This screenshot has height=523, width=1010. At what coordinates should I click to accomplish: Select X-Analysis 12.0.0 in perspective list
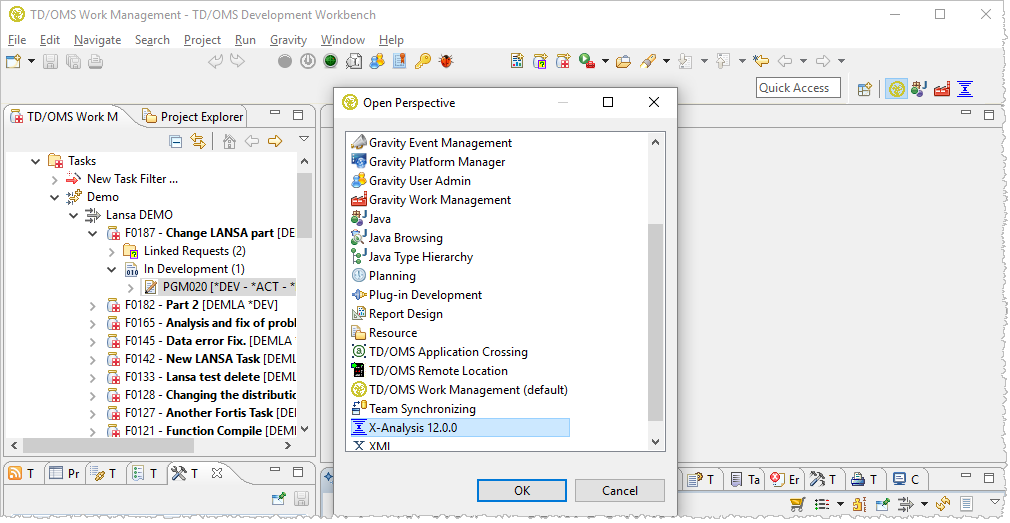point(413,428)
